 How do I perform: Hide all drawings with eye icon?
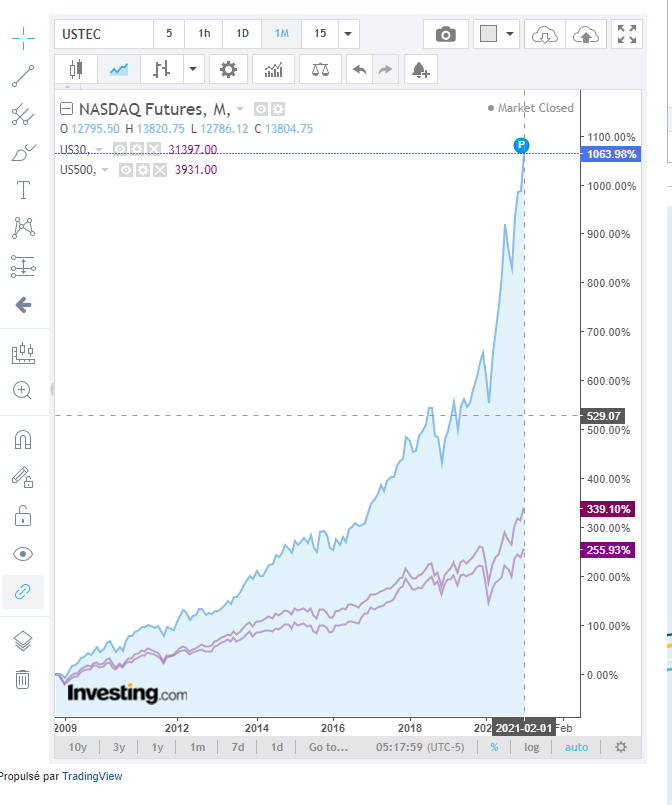point(23,554)
